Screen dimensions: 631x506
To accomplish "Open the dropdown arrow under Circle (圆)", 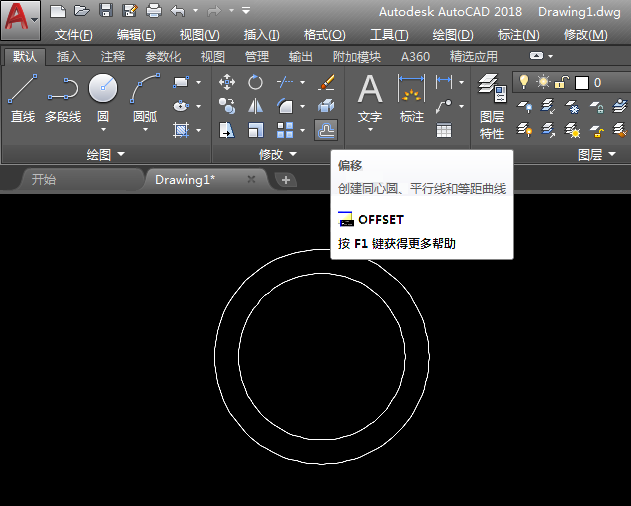I will click(x=103, y=130).
